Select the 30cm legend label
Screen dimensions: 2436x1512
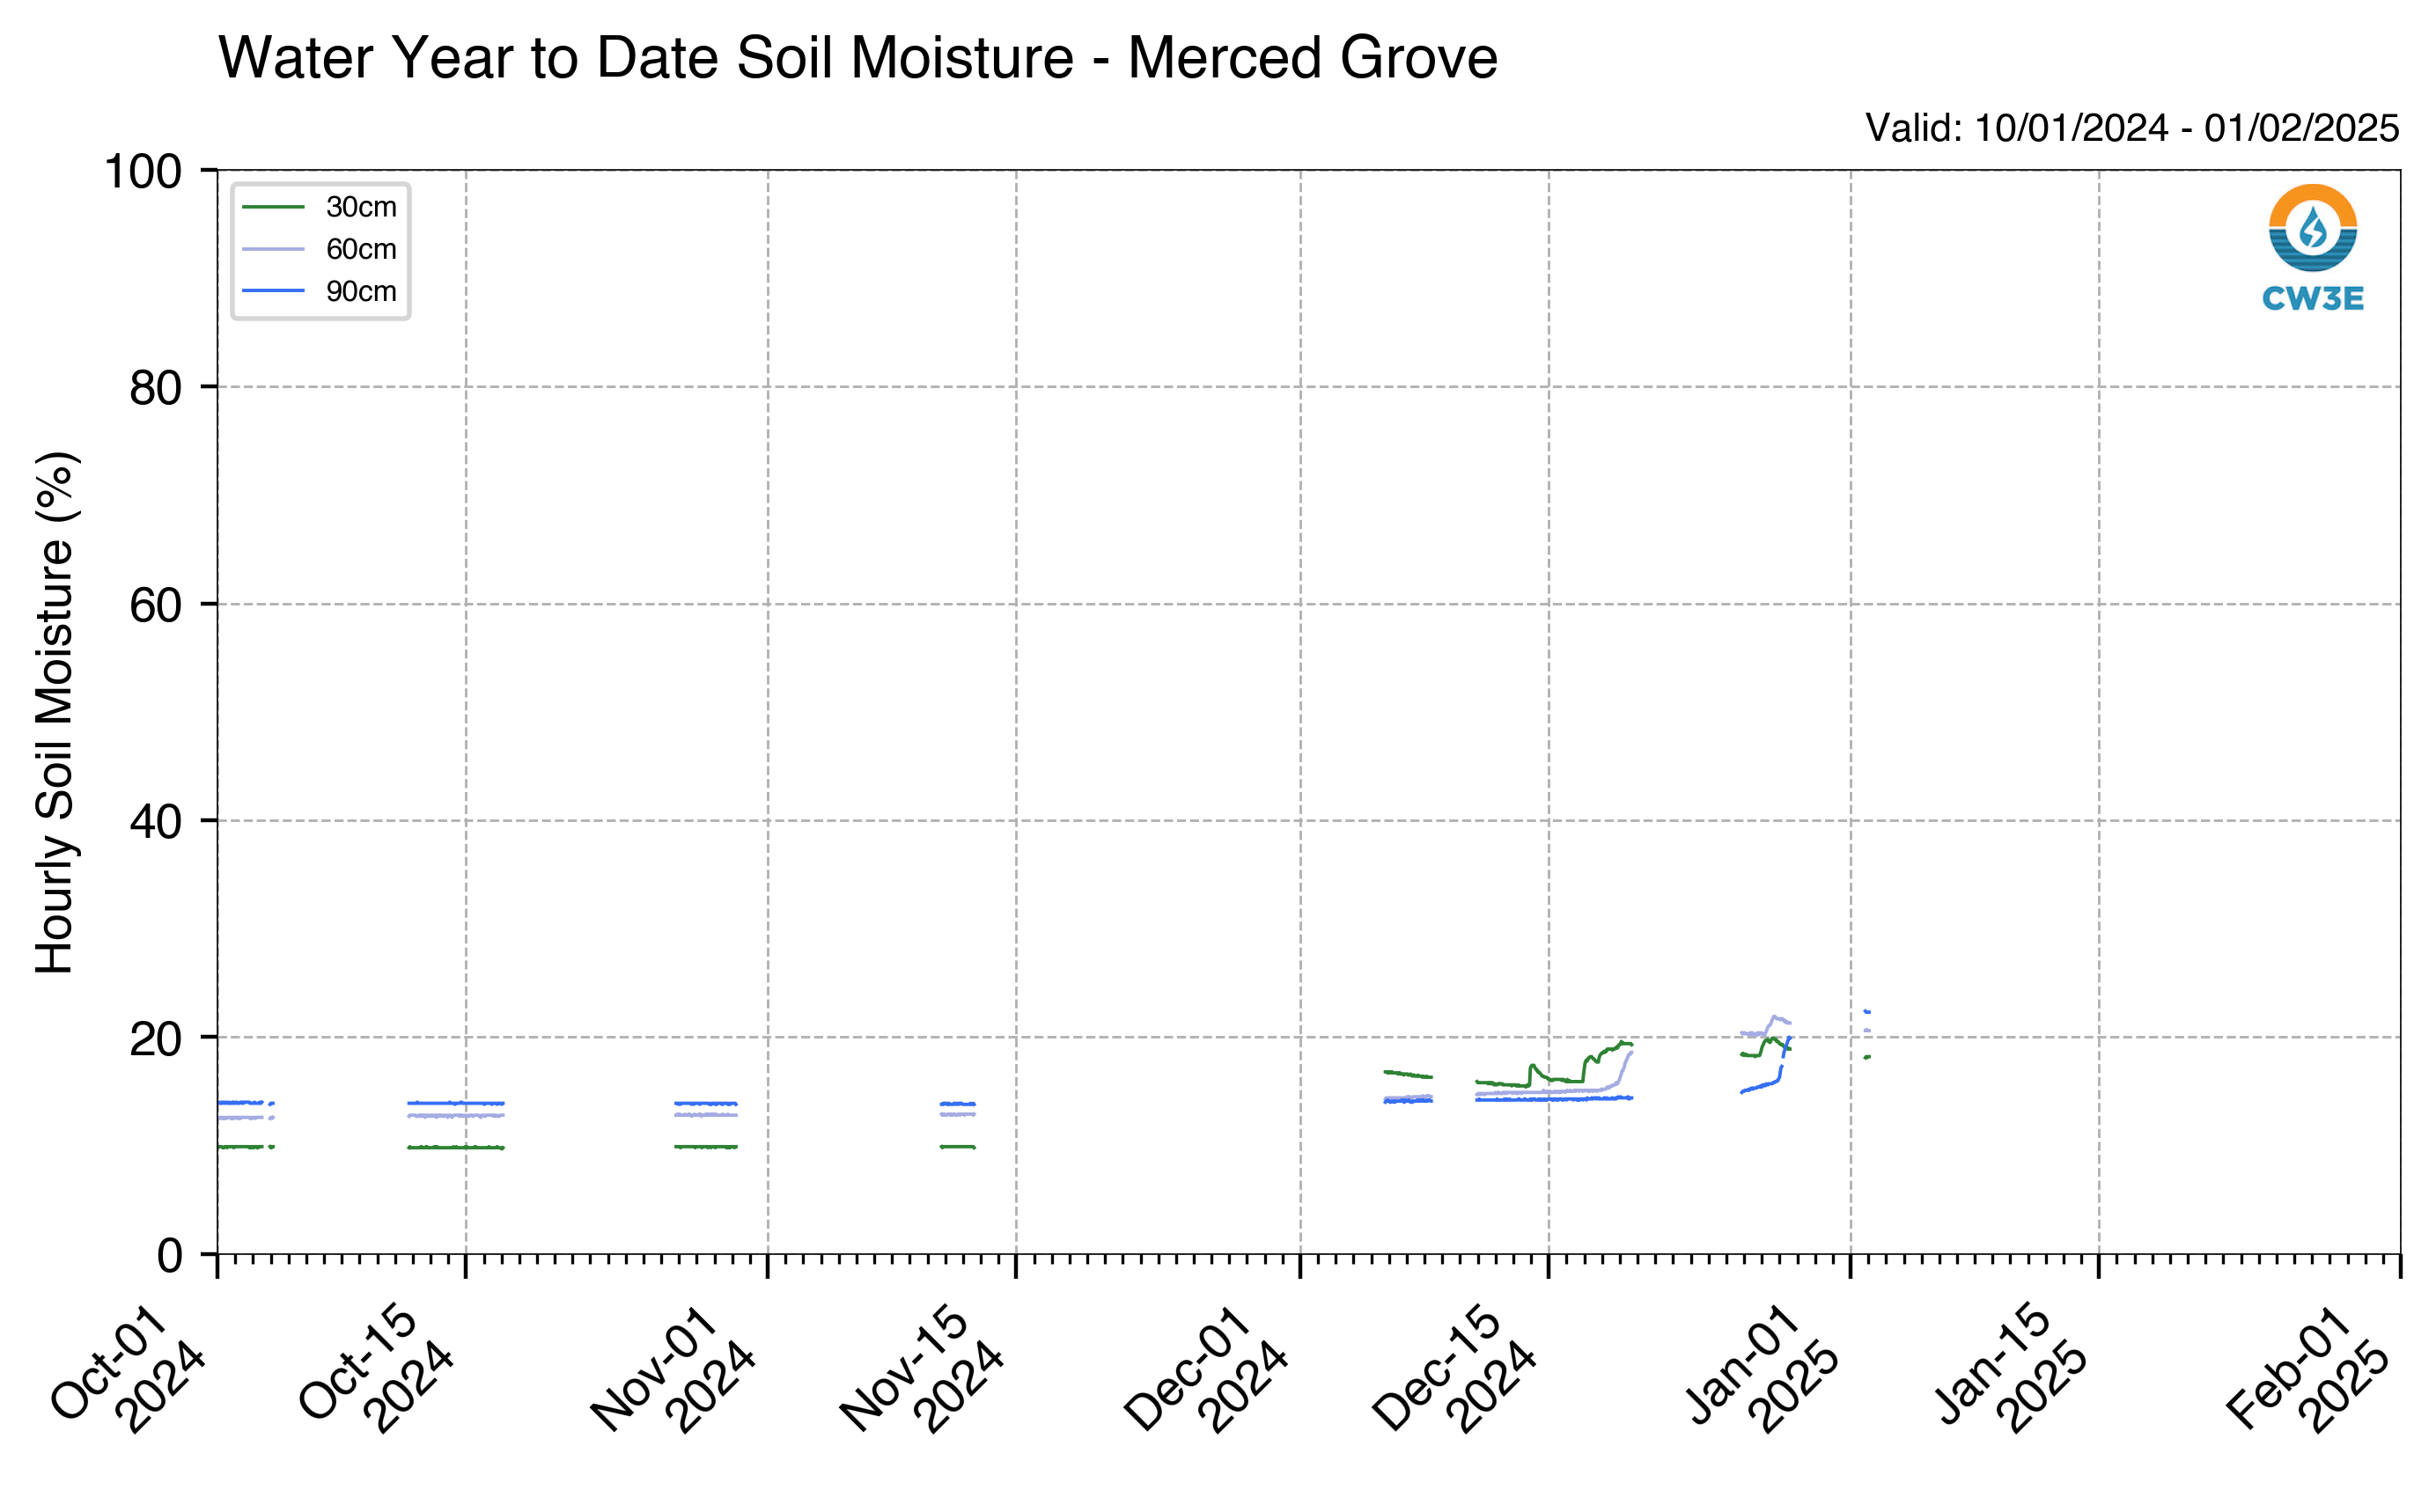361,207
